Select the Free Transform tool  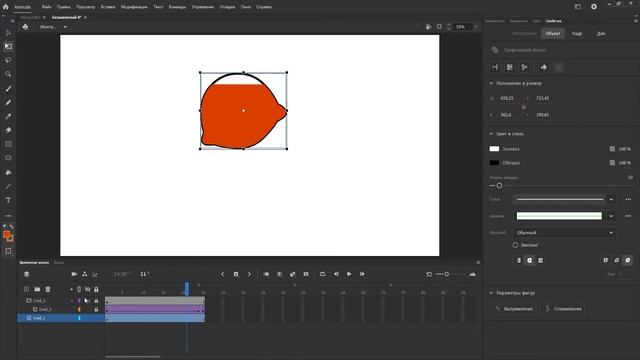[x=8, y=47]
